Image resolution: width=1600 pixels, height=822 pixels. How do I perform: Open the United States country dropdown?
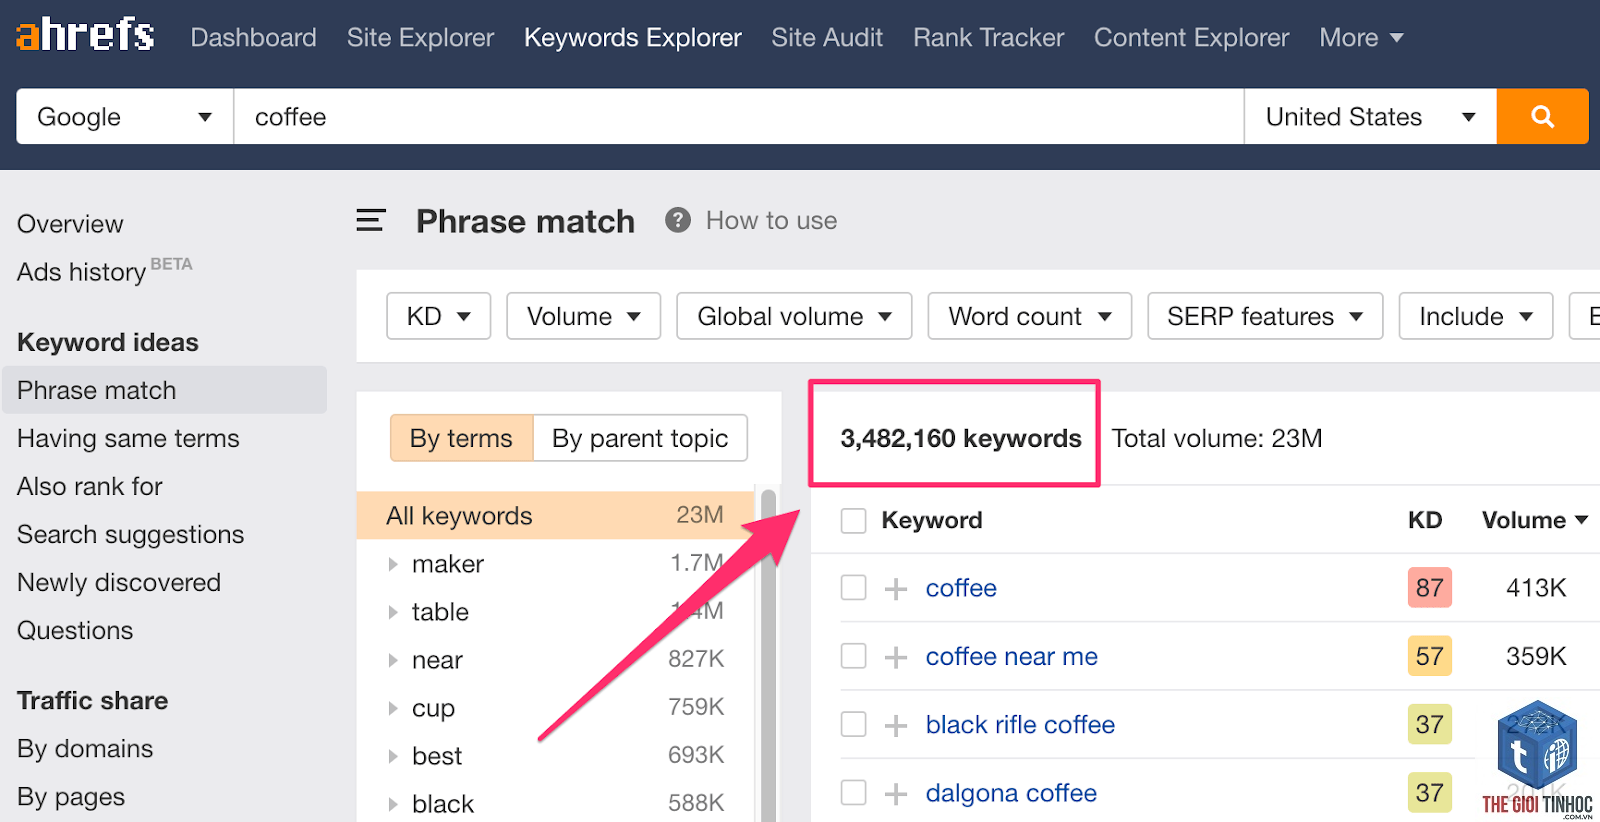point(1370,116)
